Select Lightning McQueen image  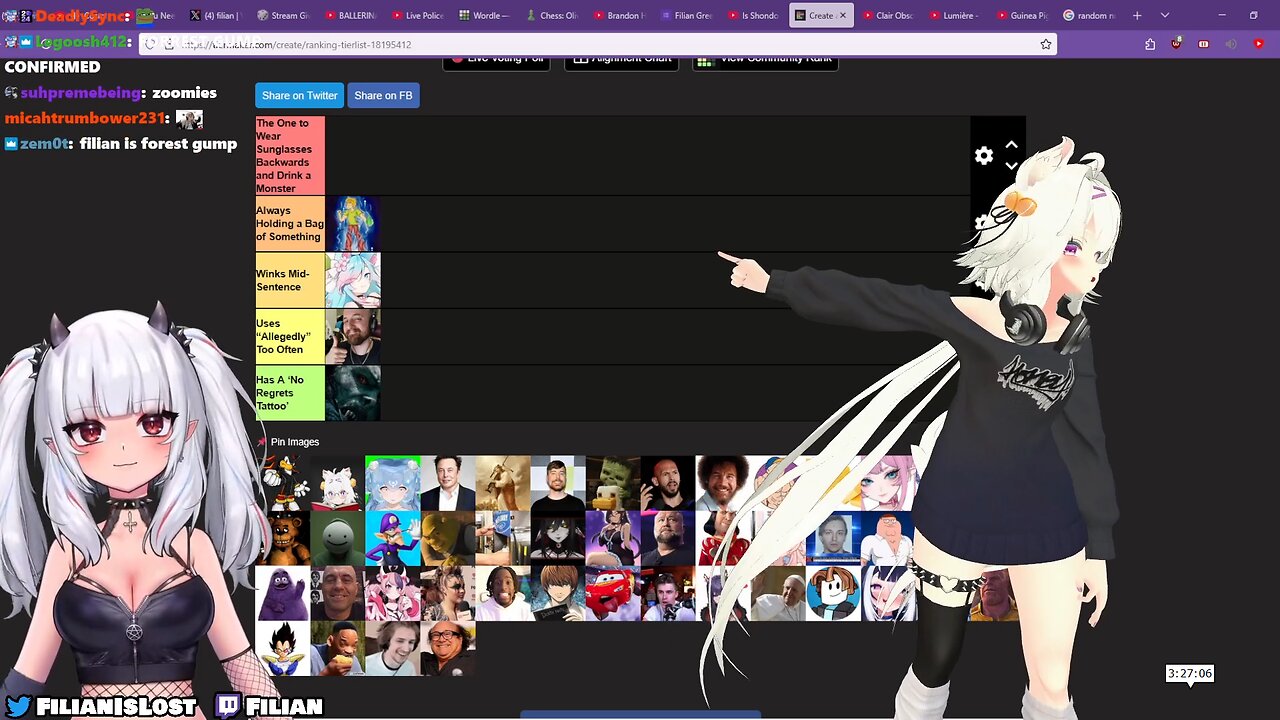click(613, 593)
